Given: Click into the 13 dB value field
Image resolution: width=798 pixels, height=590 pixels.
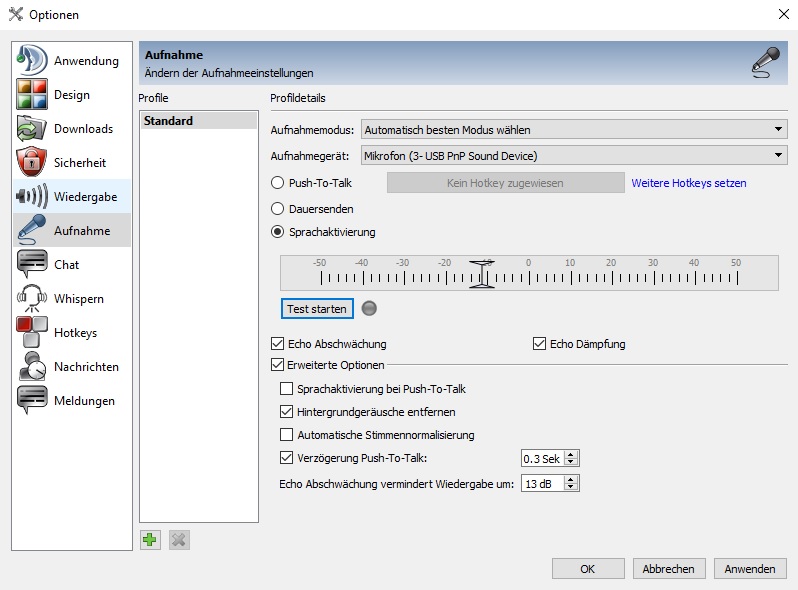Looking at the screenshot, I should [x=543, y=484].
